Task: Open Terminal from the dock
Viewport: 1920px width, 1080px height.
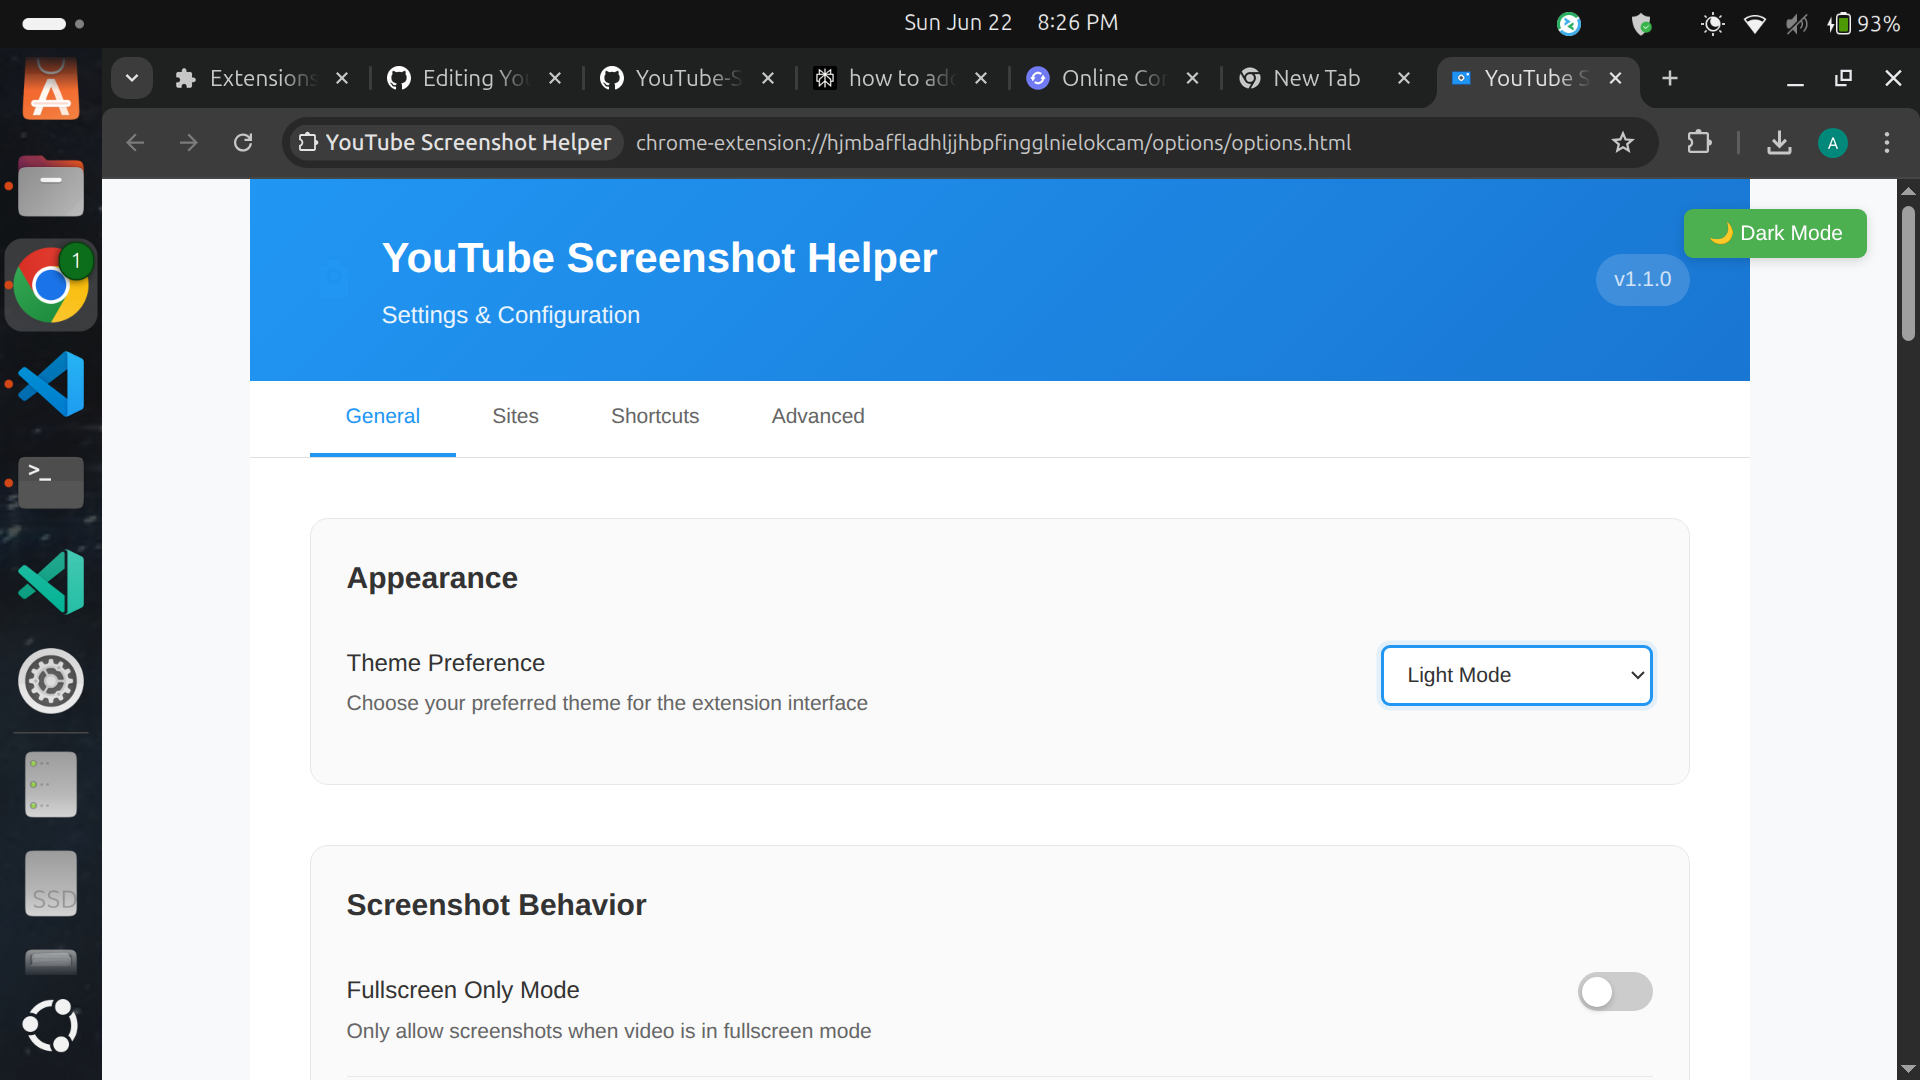Action: click(51, 482)
